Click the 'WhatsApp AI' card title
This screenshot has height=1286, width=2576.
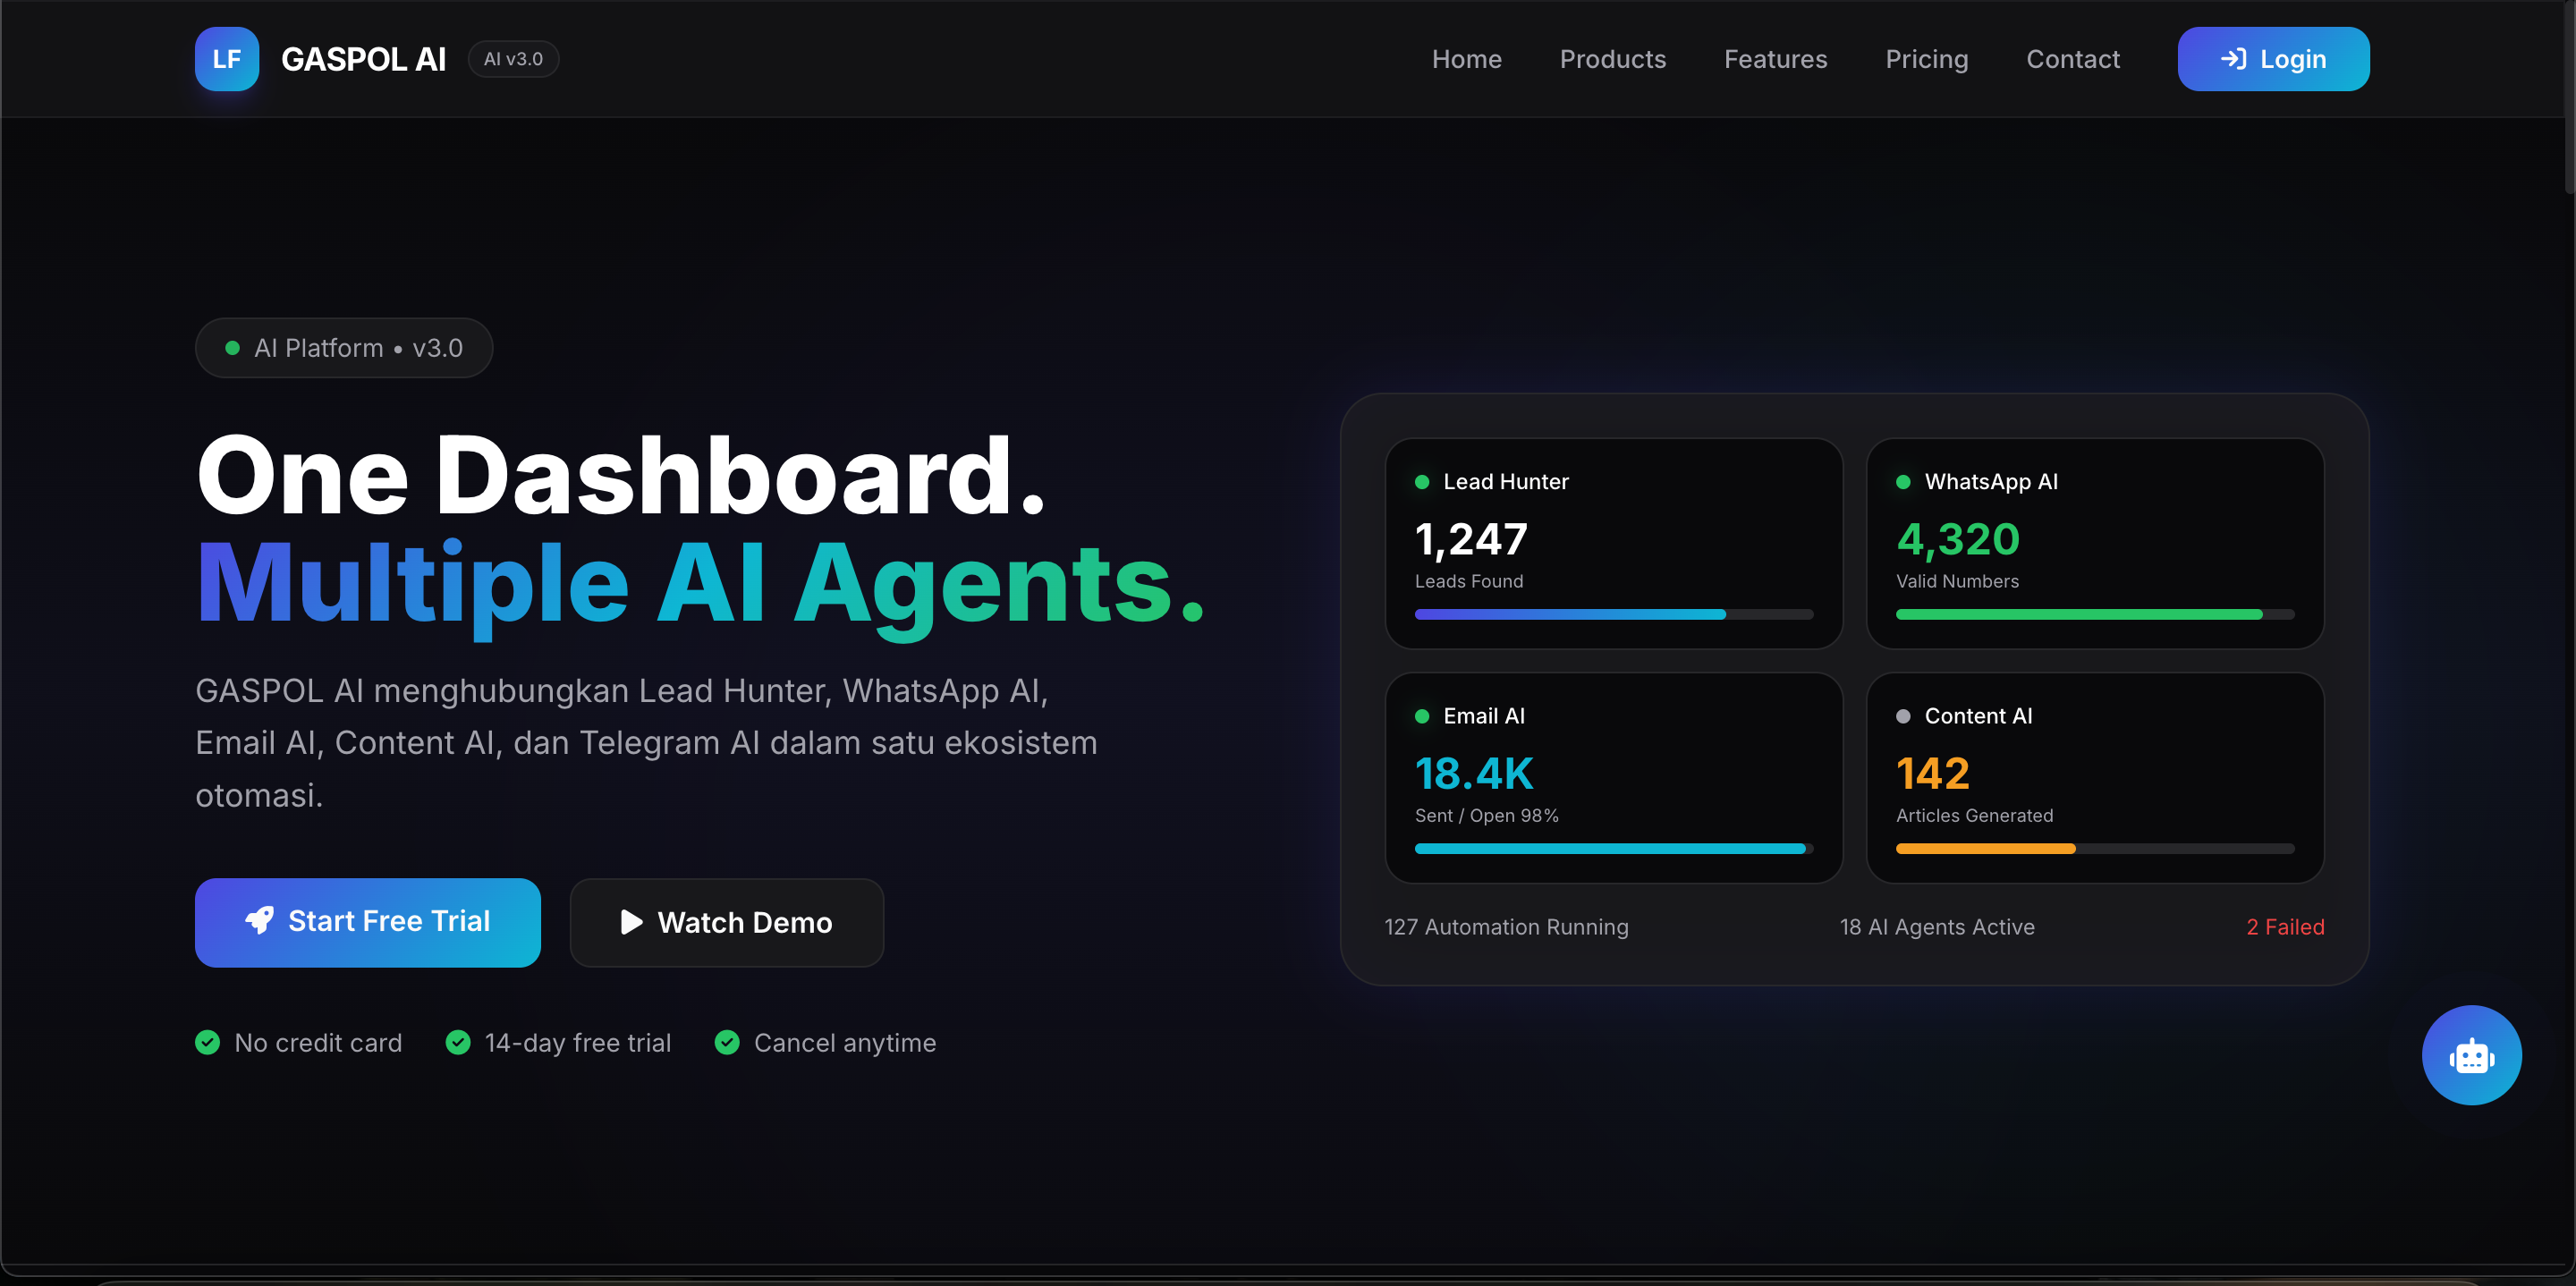1991,482
